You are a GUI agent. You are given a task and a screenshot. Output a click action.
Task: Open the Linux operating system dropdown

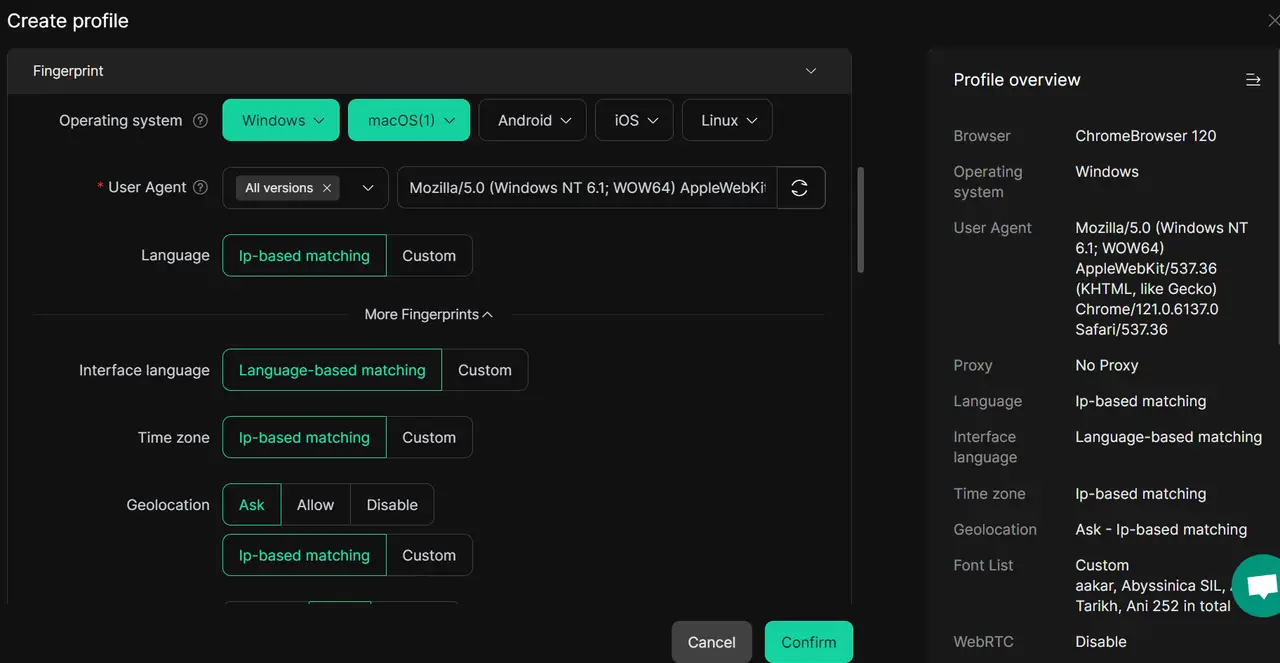727,120
